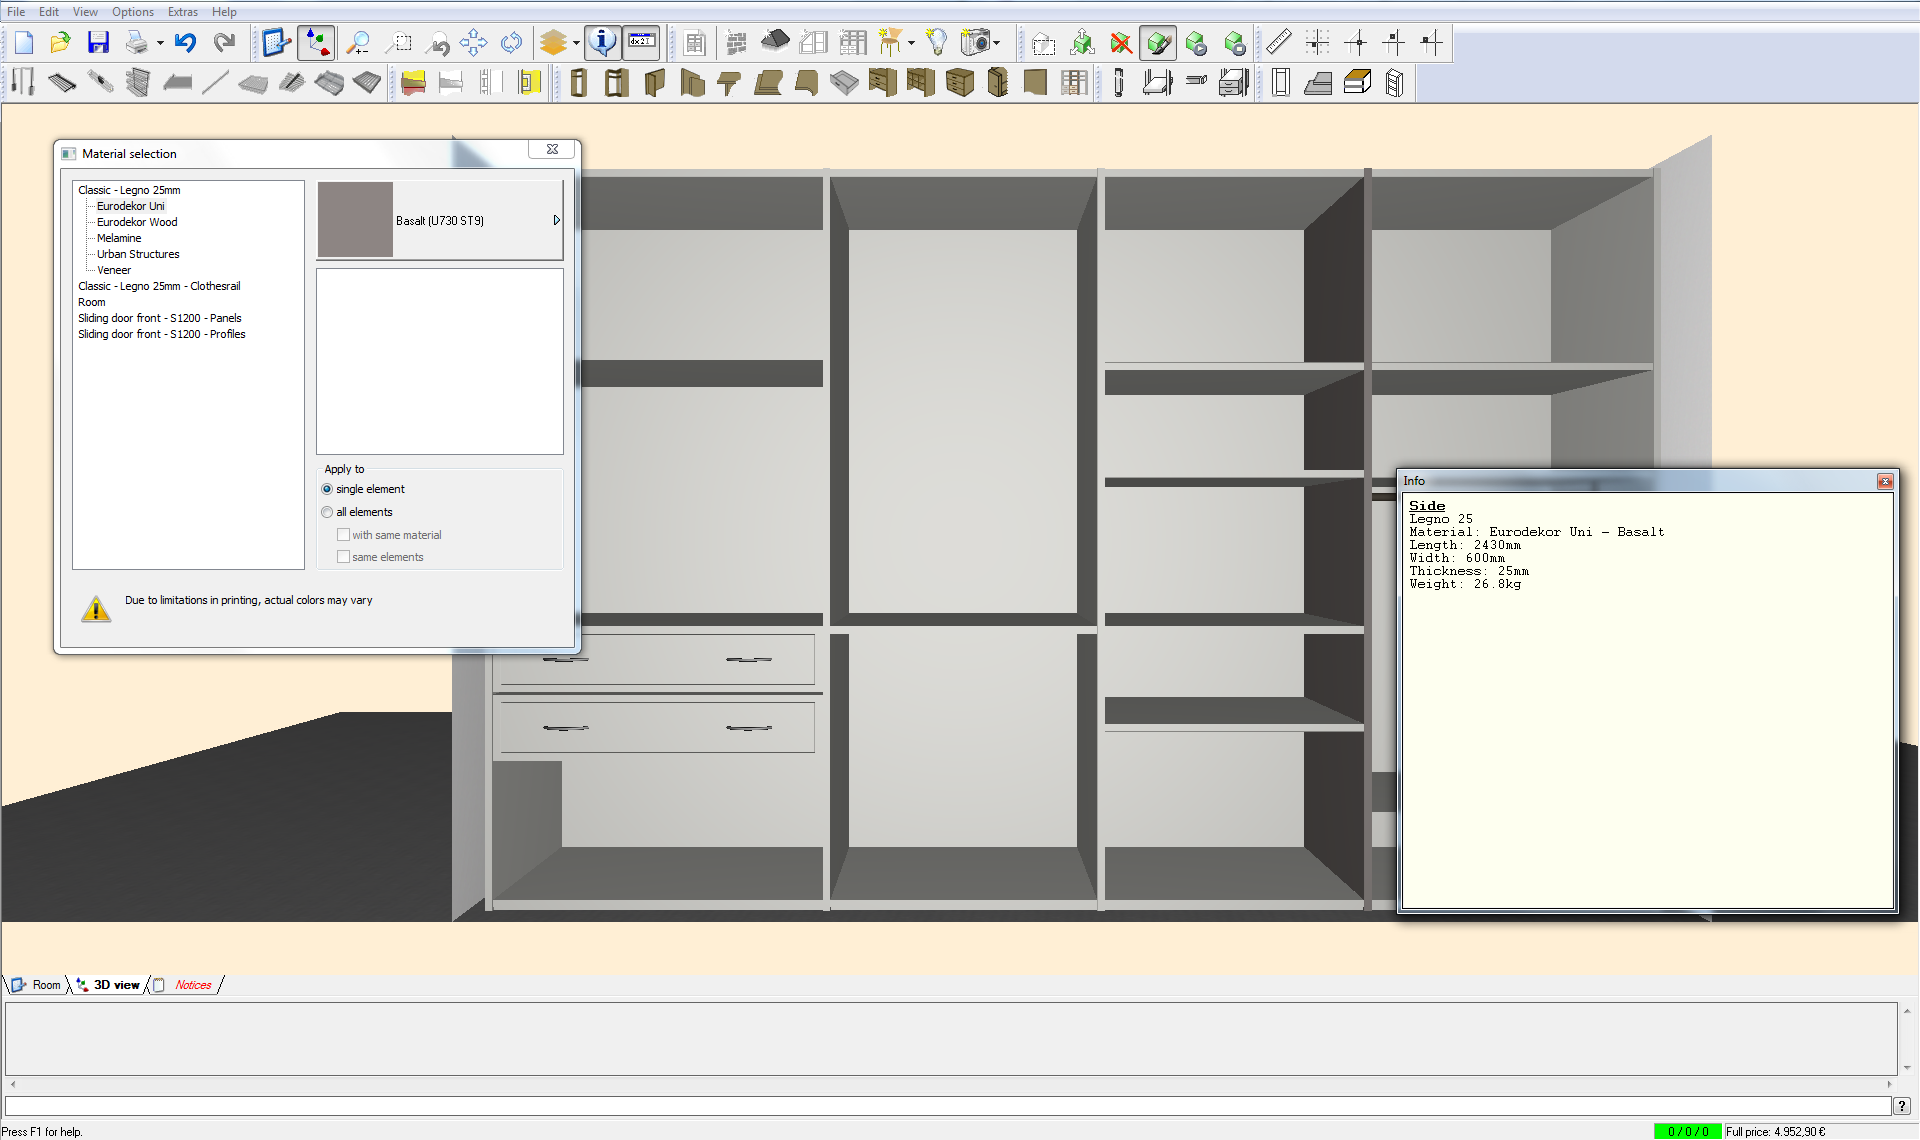
Task: Select the light bulb lighting tool
Action: [937, 43]
